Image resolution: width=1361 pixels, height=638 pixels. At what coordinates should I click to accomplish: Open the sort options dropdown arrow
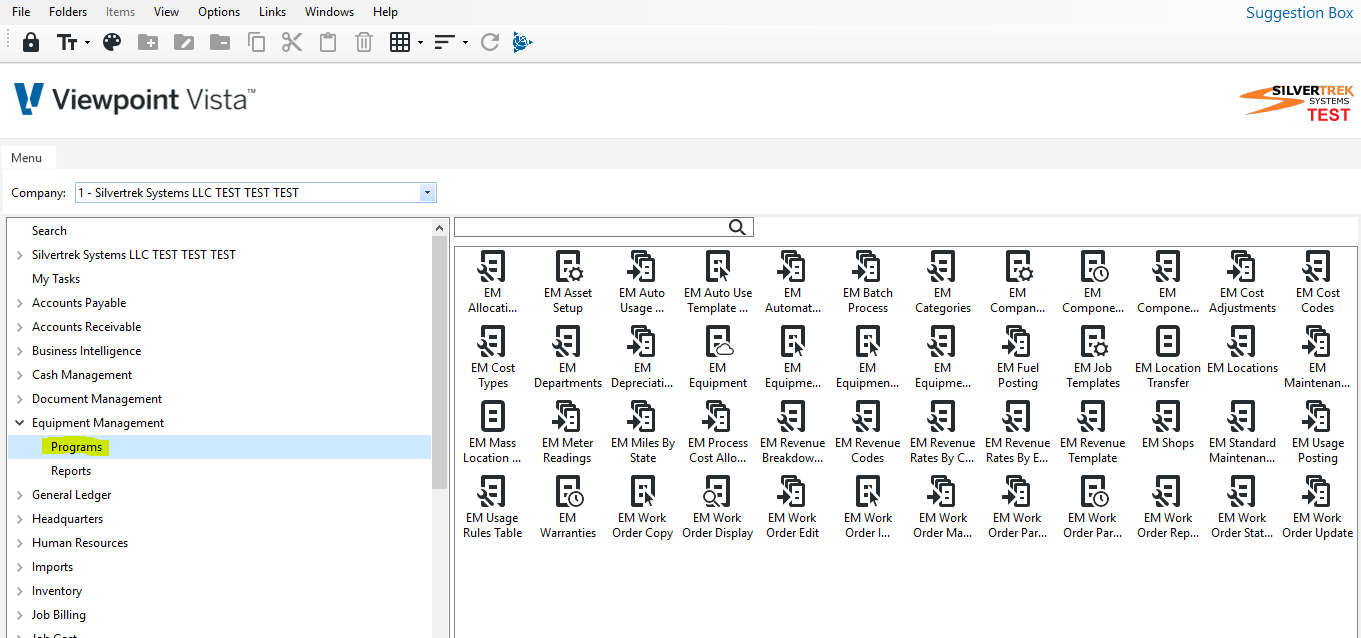465,42
